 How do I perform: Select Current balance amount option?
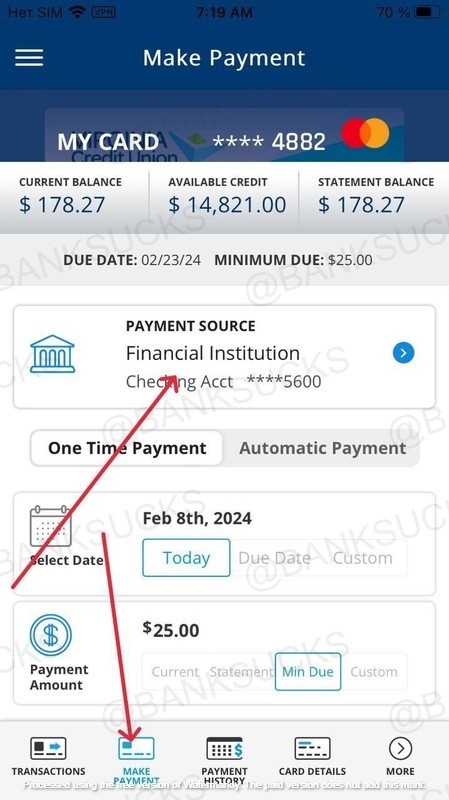click(175, 671)
